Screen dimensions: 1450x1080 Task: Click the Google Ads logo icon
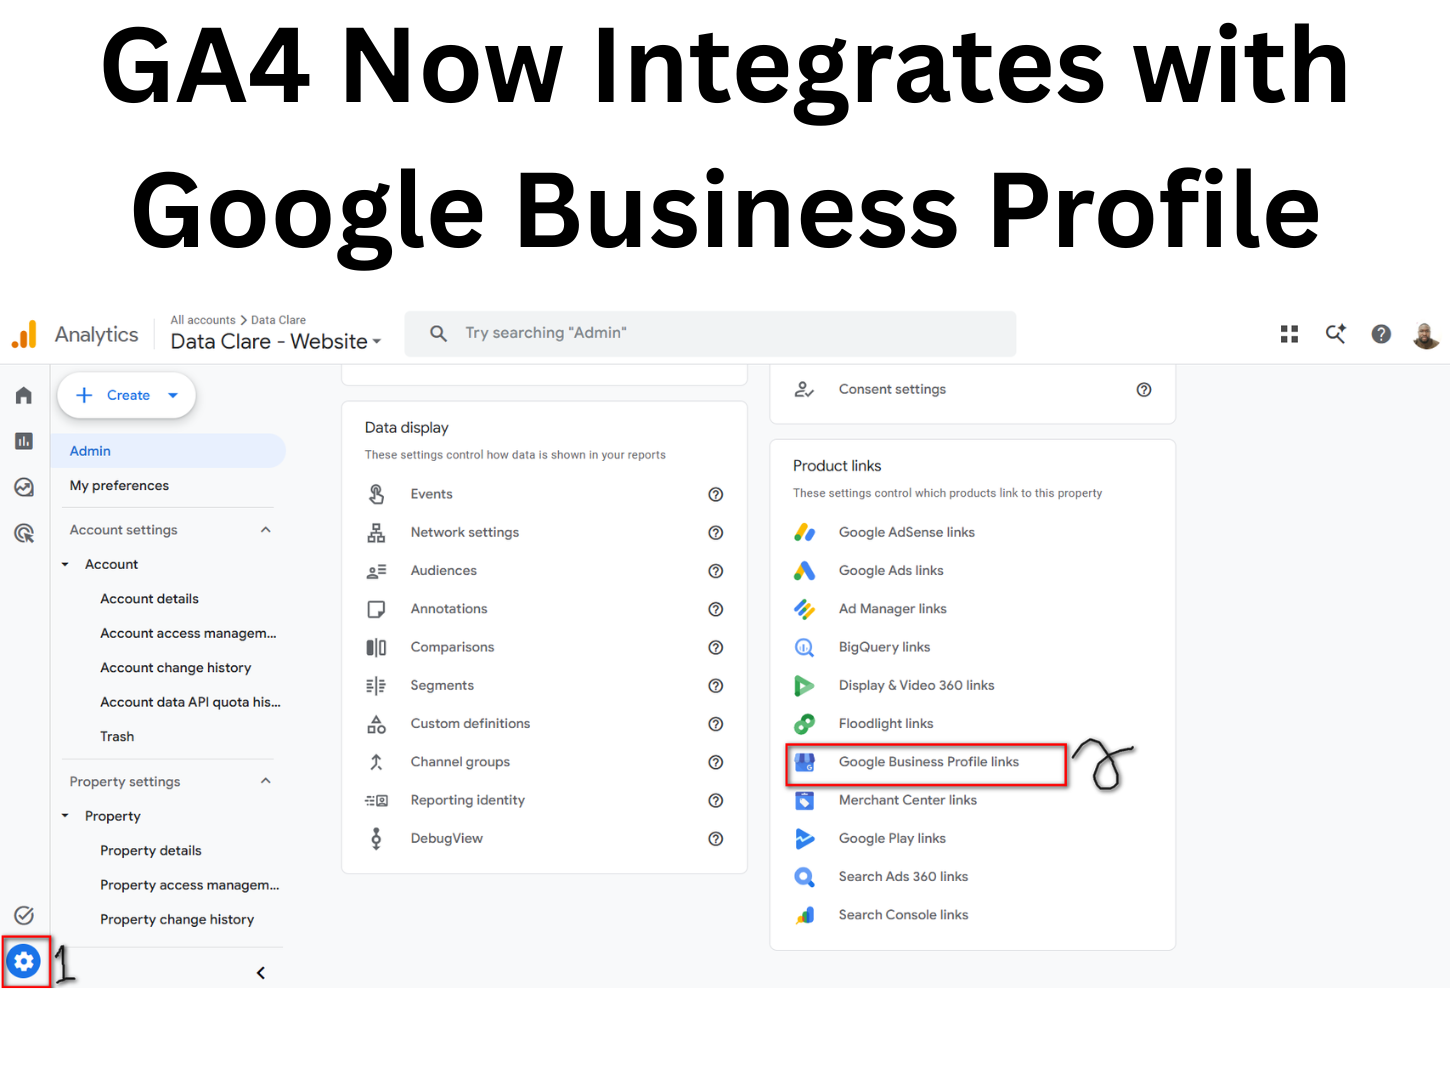804,571
